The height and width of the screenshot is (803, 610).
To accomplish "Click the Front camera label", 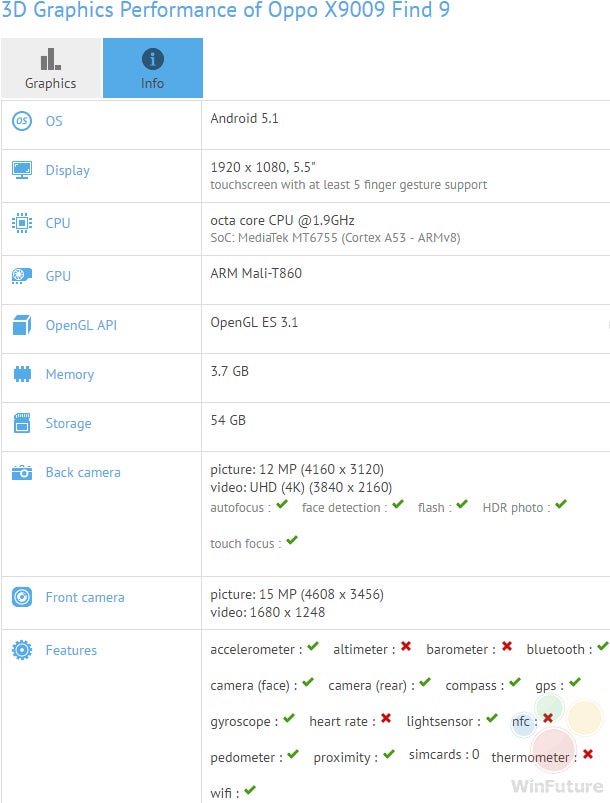I will tap(85, 597).
